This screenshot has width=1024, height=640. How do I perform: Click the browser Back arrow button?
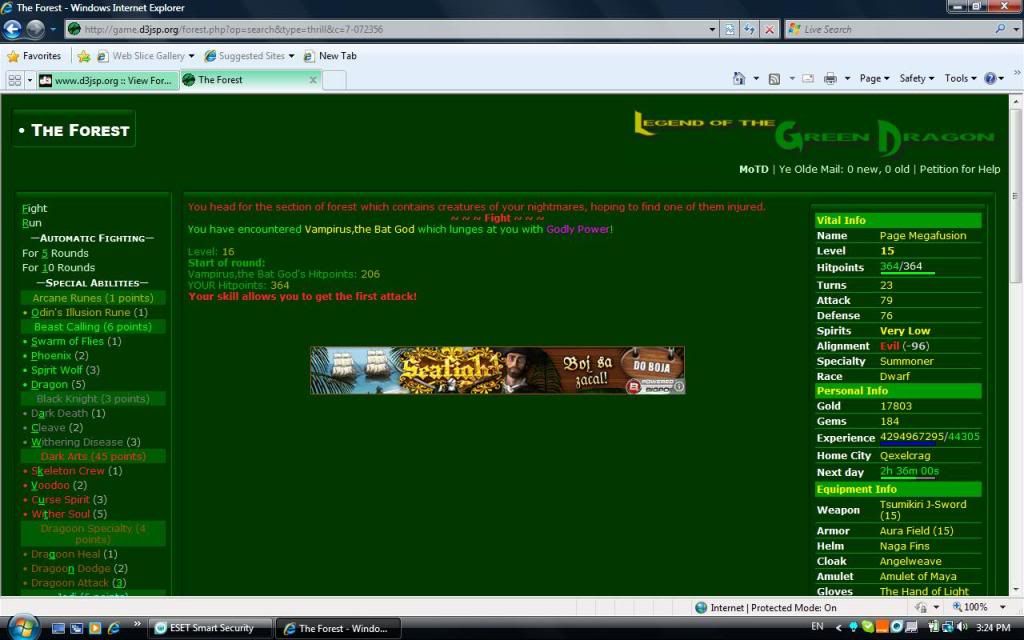click(x=14, y=30)
